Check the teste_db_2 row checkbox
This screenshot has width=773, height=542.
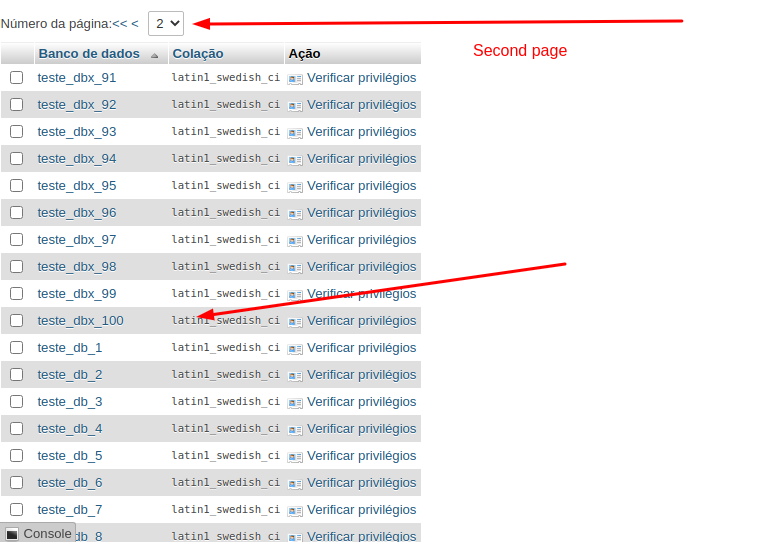16,374
